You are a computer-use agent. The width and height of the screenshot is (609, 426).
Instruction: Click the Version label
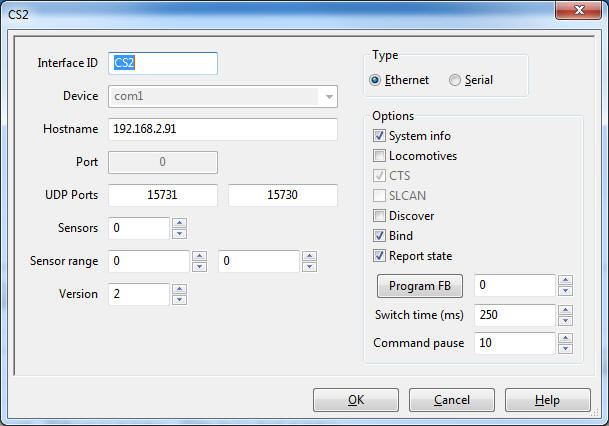point(78,294)
